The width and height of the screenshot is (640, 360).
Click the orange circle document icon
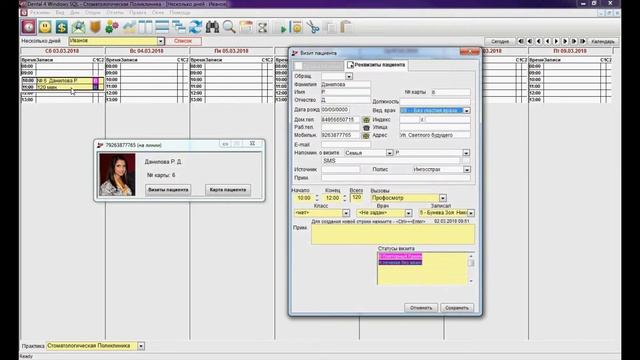(x=297, y=27)
